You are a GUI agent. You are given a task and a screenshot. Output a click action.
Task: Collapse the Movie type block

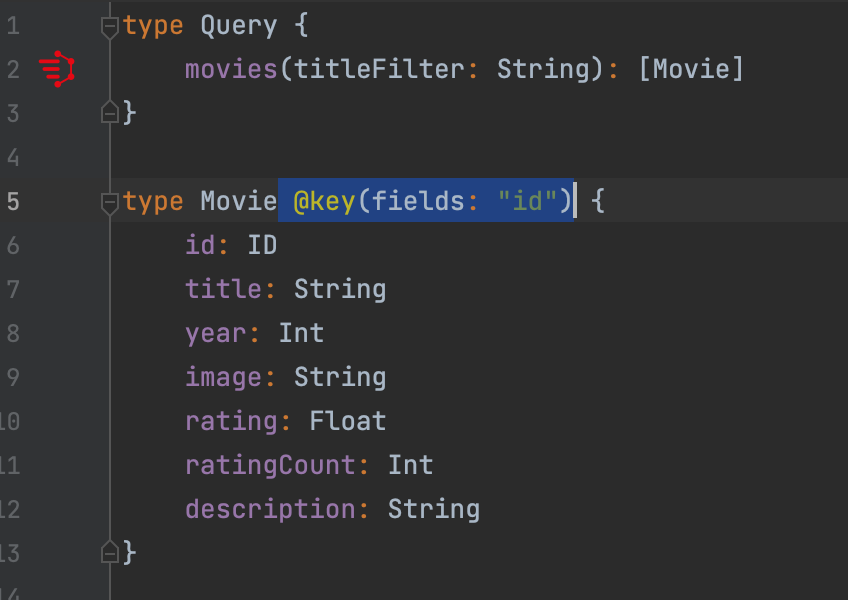(x=110, y=203)
